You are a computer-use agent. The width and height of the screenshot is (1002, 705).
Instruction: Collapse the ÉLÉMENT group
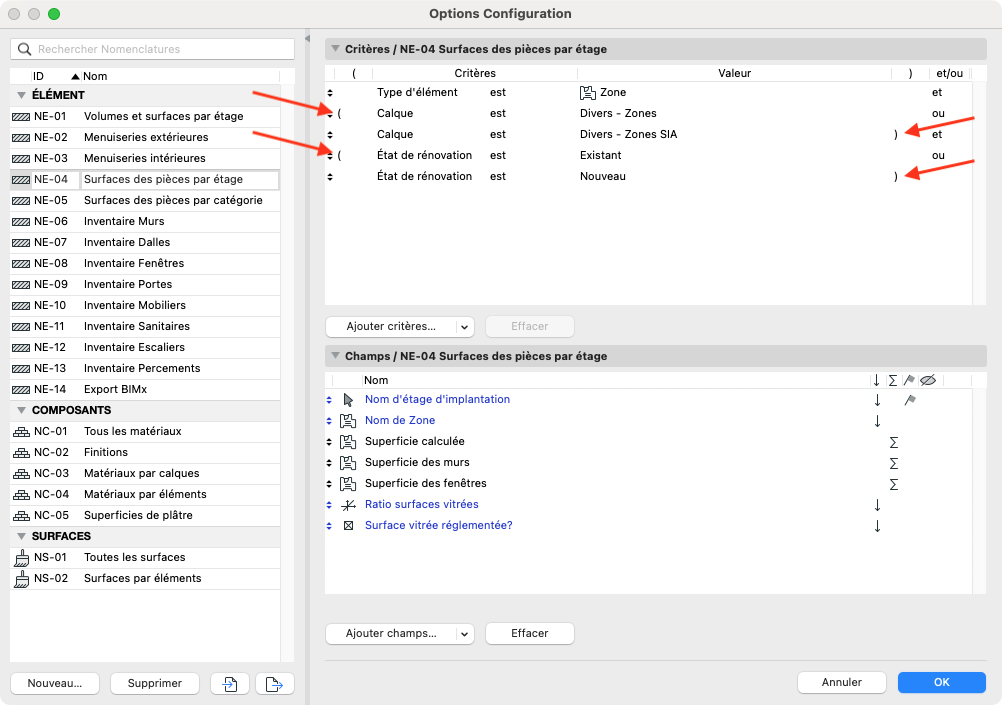(21, 95)
